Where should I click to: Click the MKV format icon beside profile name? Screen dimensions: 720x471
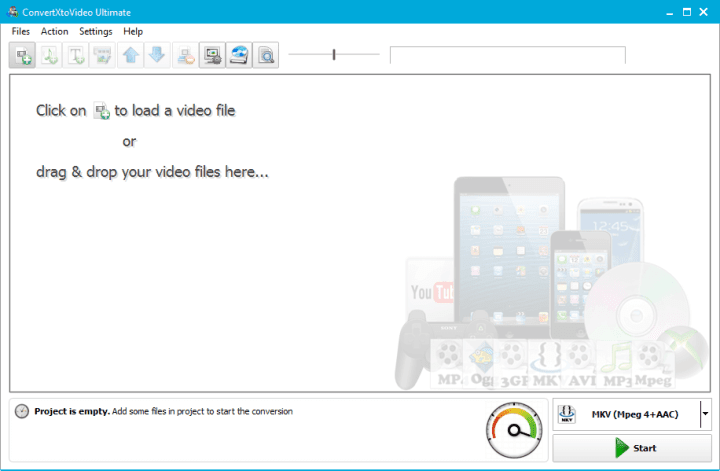coord(567,414)
